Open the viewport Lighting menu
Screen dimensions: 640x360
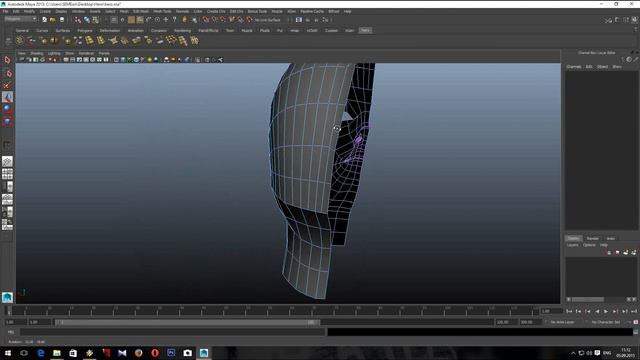point(54,53)
